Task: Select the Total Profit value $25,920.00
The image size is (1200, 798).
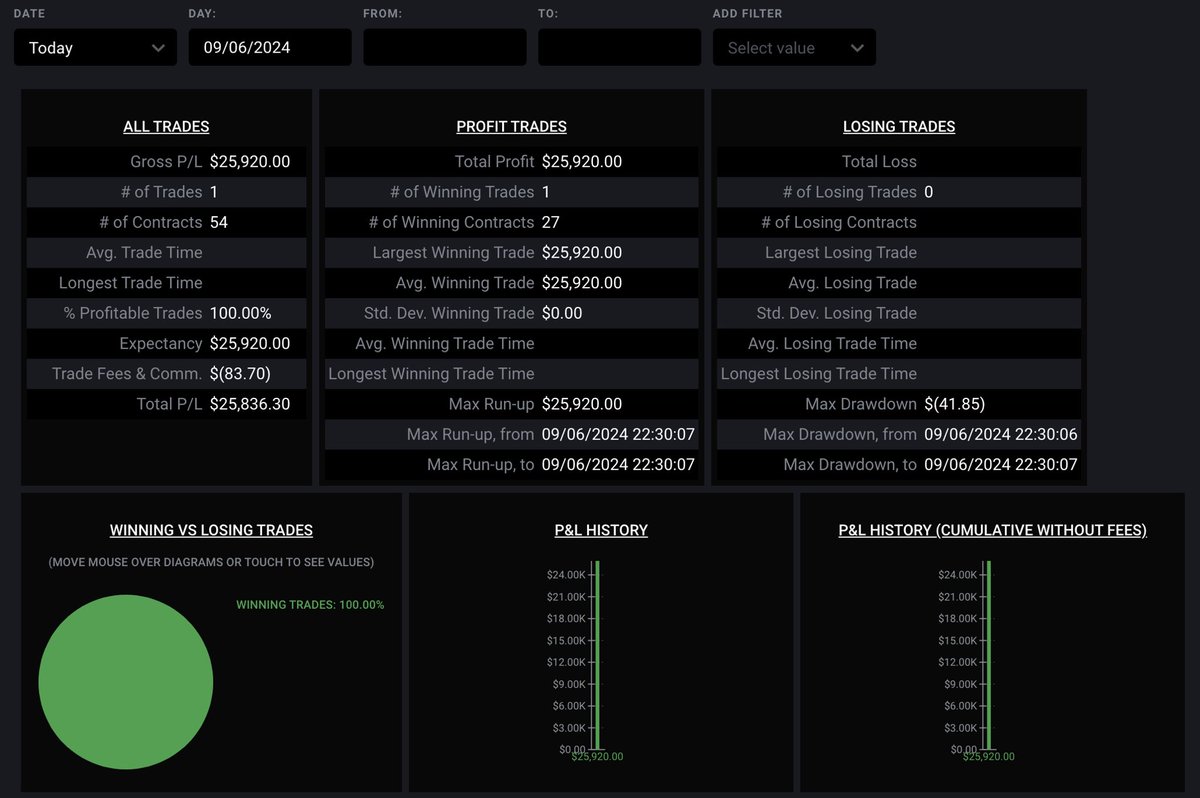Action: tap(582, 161)
